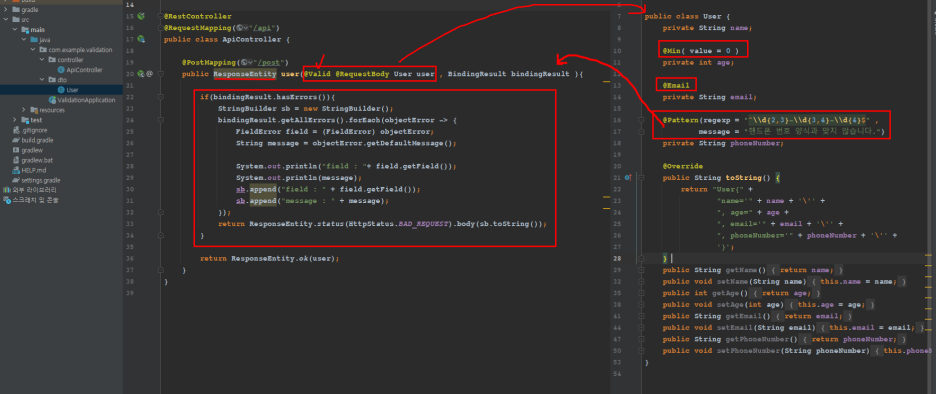Click the build.gradle file icon

(16, 140)
